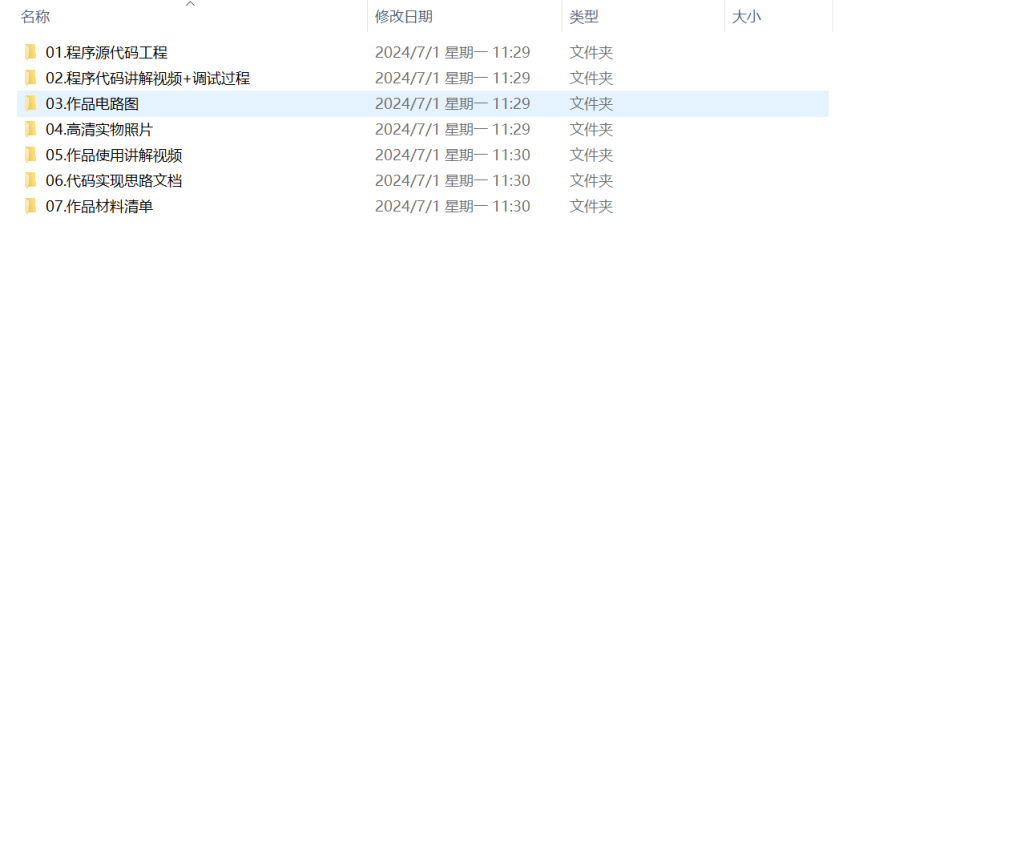The image size is (1024, 859).
Task: Select 06.代码实现思路文档 in the list
Action: pos(112,180)
